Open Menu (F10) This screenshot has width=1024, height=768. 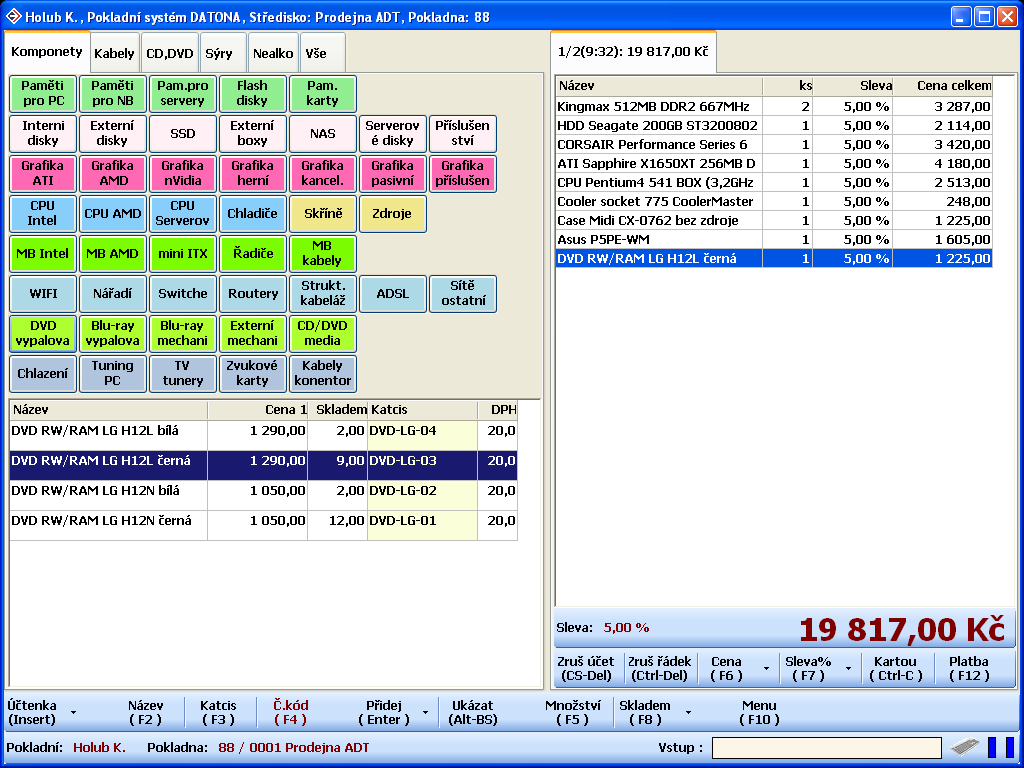click(x=760, y=712)
